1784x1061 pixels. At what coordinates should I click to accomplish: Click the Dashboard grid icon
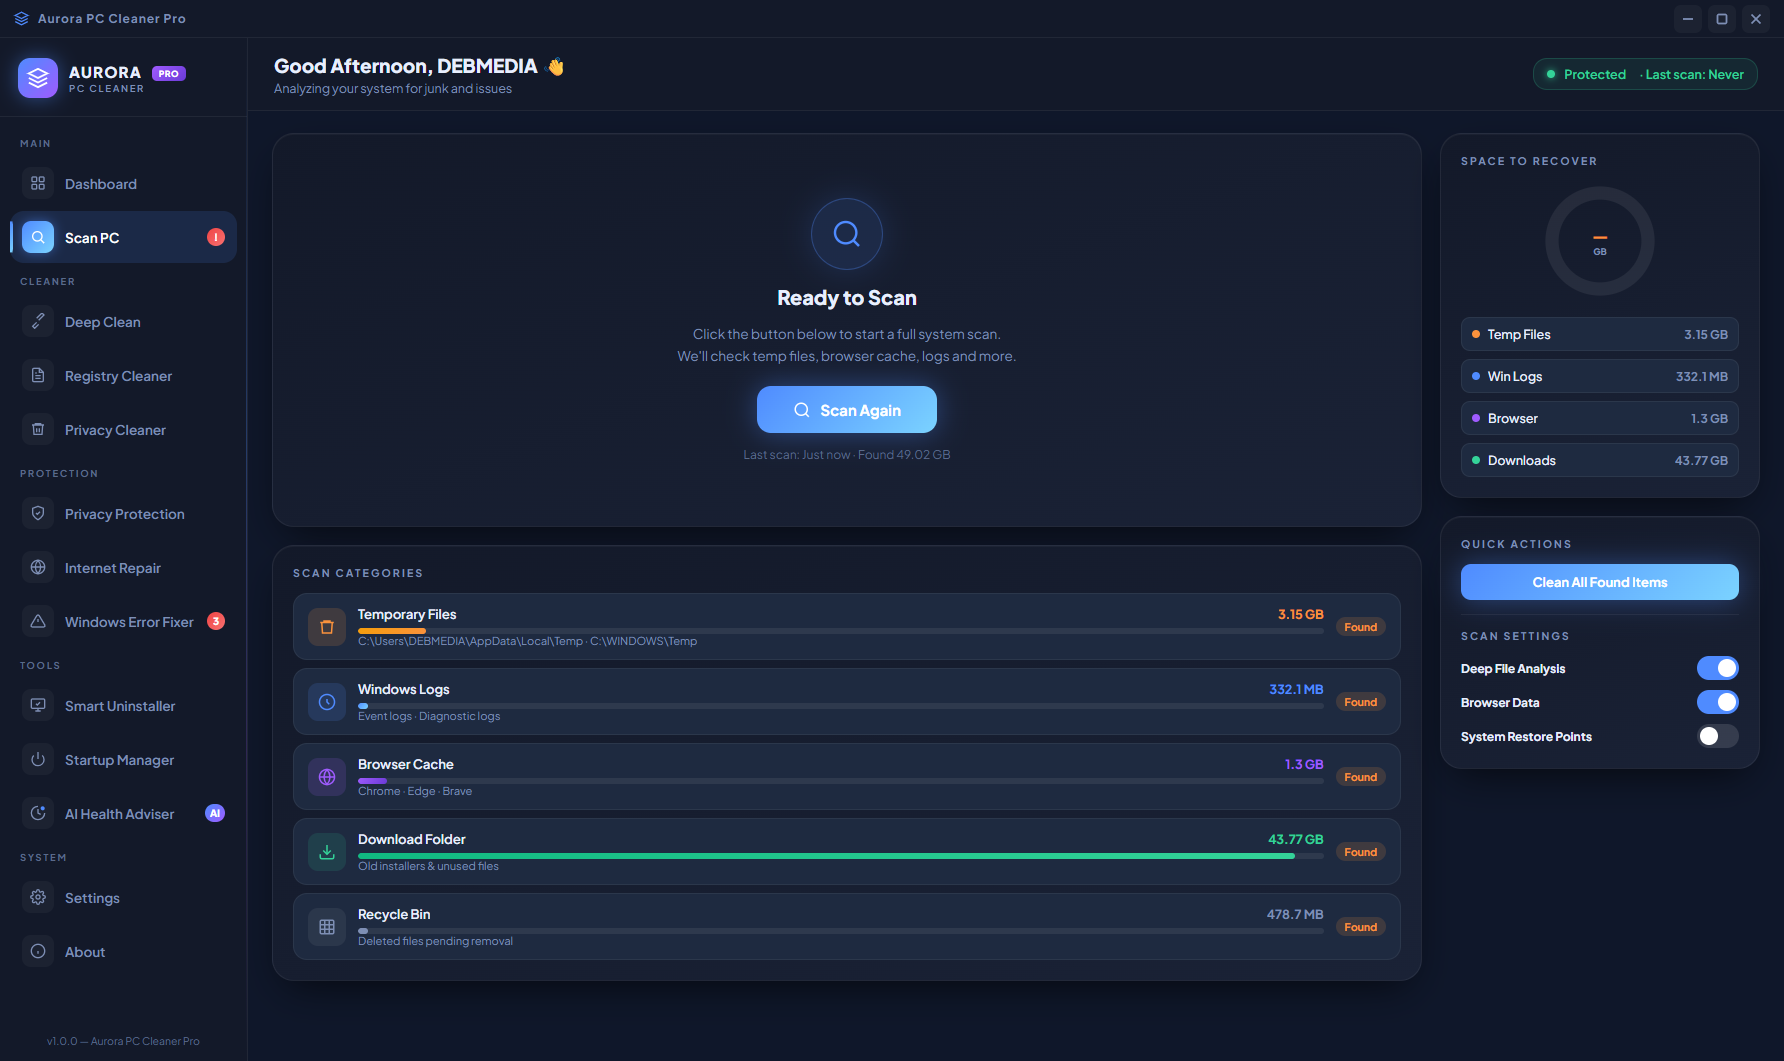pos(38,183)
